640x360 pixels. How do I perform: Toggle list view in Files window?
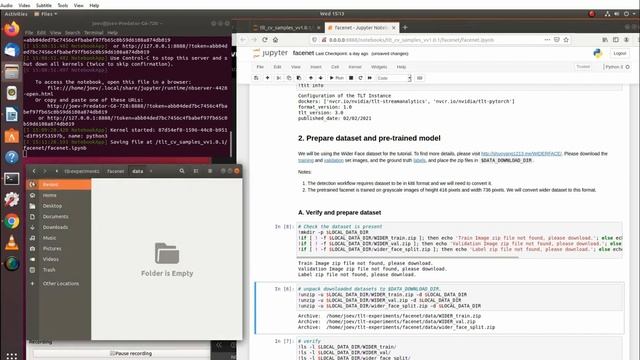point(196,171)
